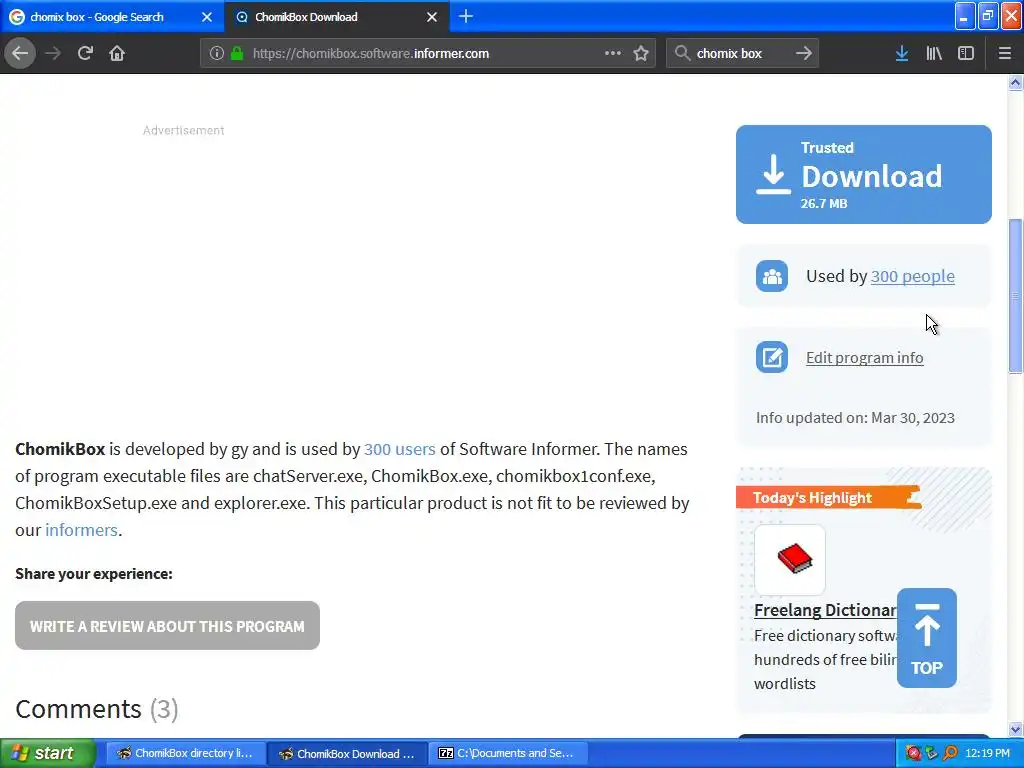The width and height of the screenshot is (1024, 768).
Task: Follow the 300 users link
Action: (x=399, y=449)
